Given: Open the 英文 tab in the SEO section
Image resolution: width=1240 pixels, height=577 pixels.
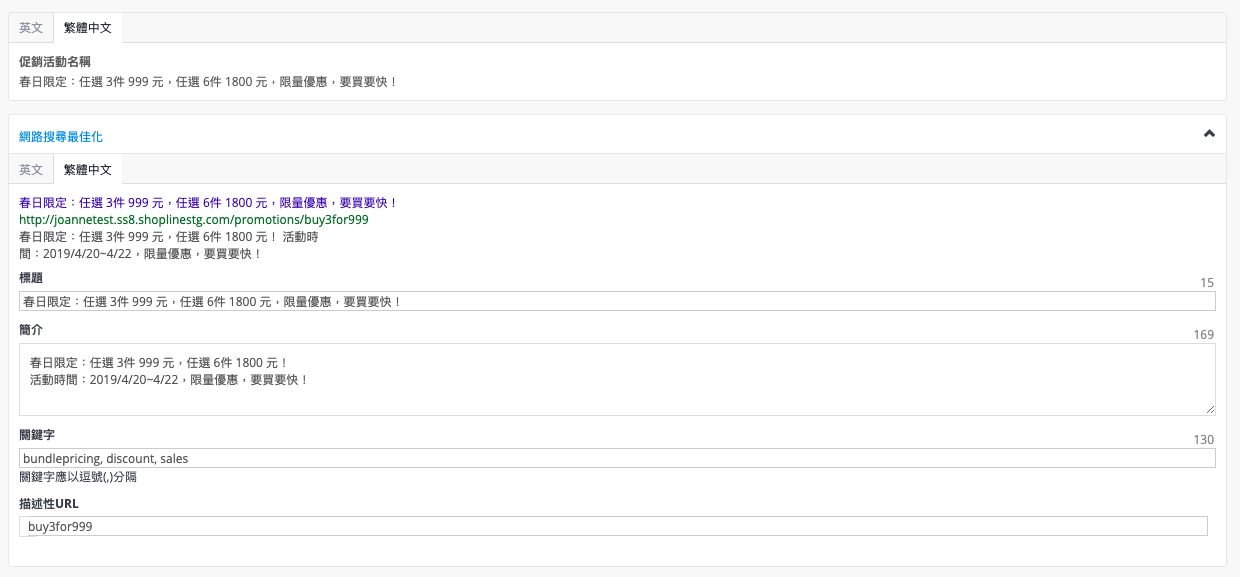Looking at the screenshot, I should click(x=31, y=170).
